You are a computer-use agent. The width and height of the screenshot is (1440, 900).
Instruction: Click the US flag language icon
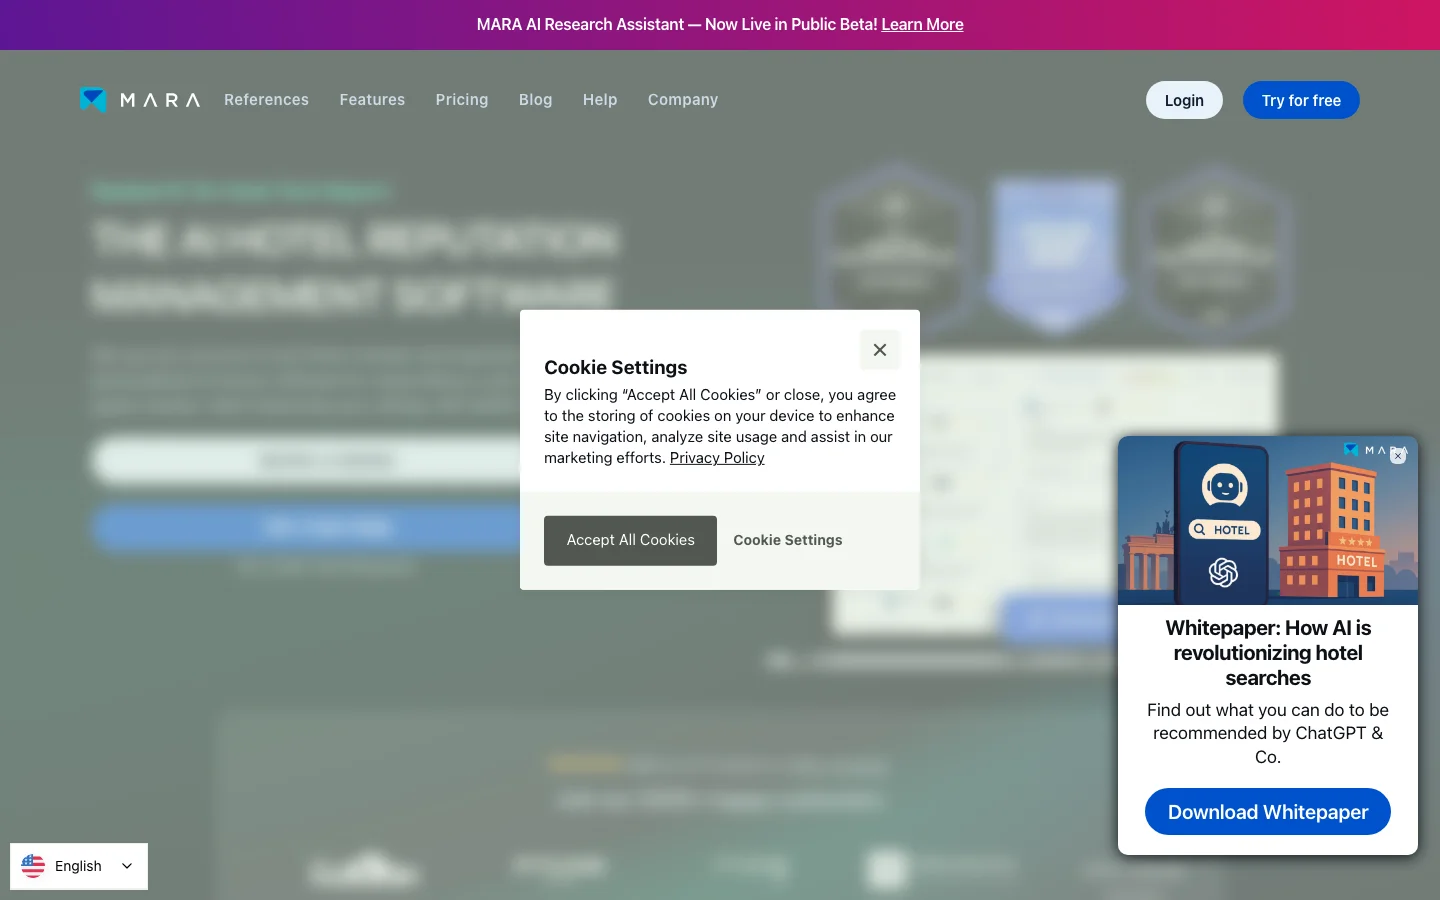point(33,866)
